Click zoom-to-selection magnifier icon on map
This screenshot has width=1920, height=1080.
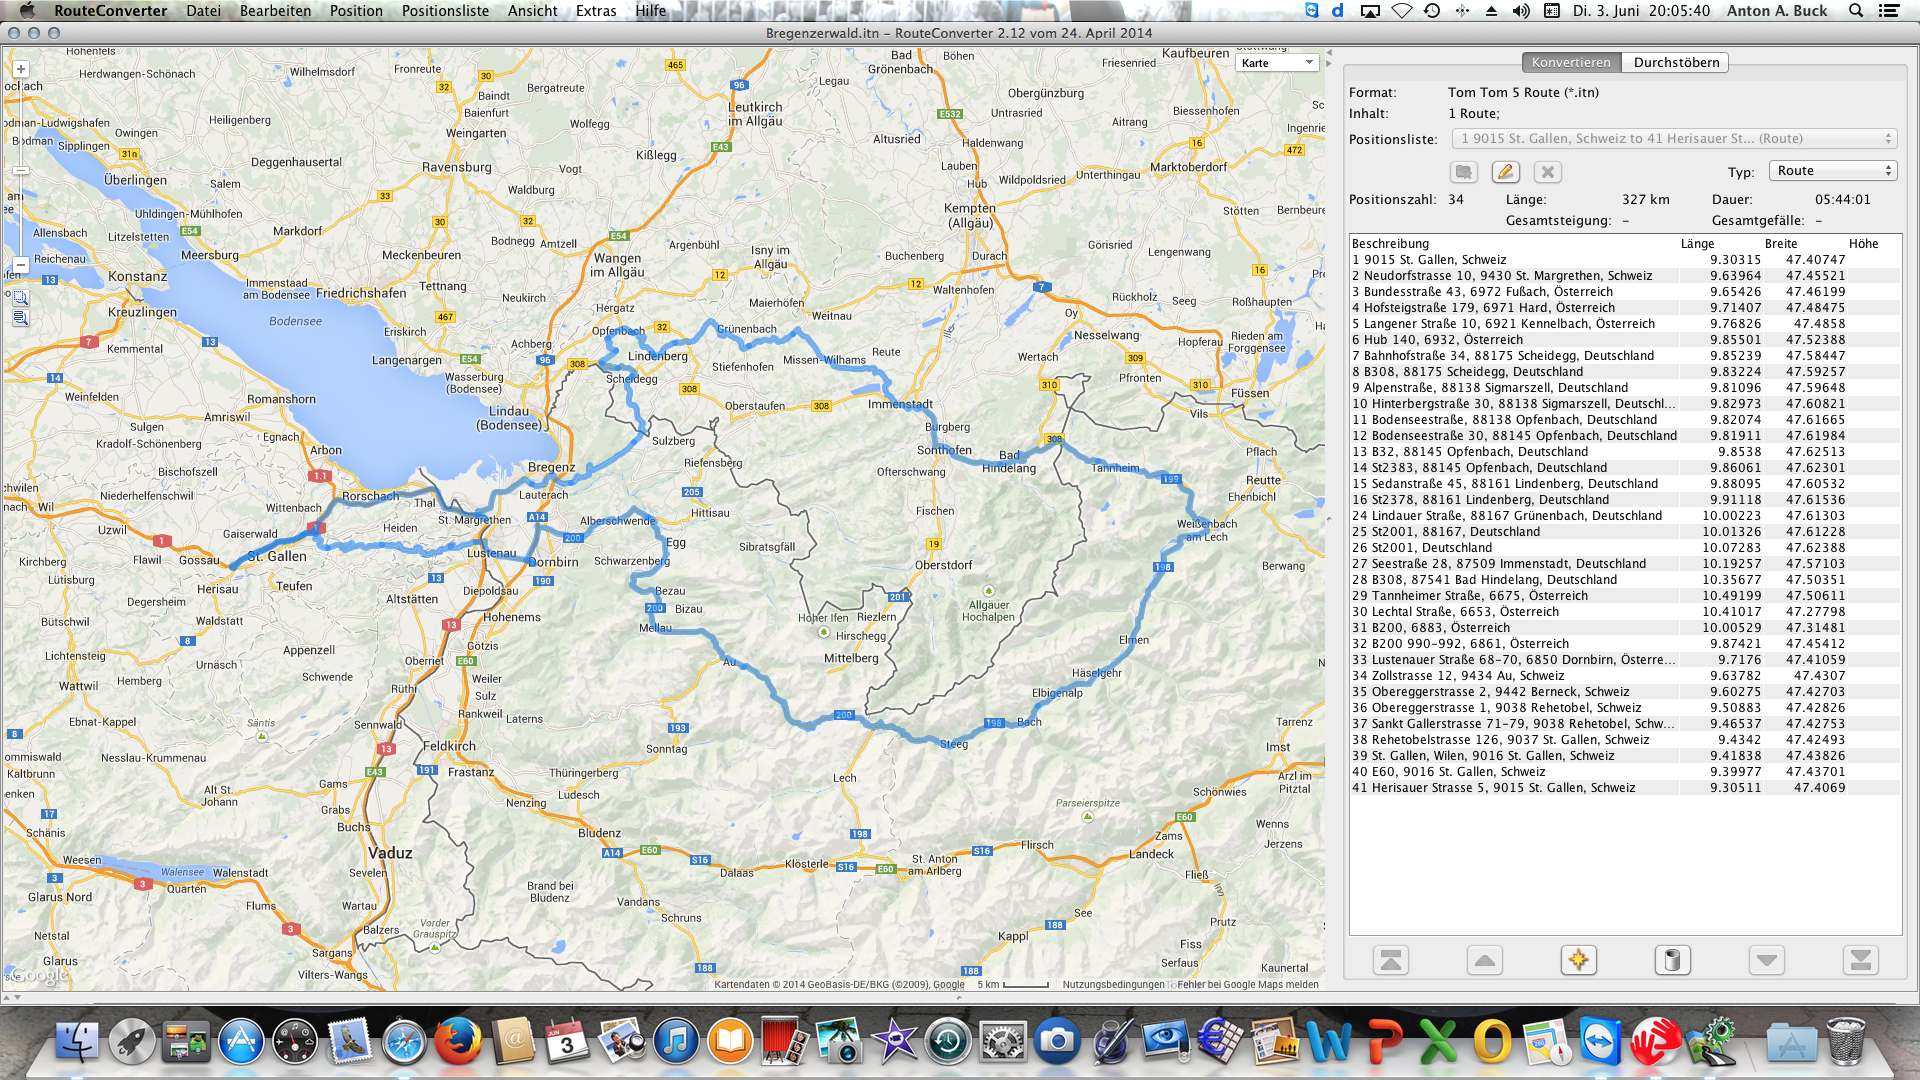tap(21, 297)
